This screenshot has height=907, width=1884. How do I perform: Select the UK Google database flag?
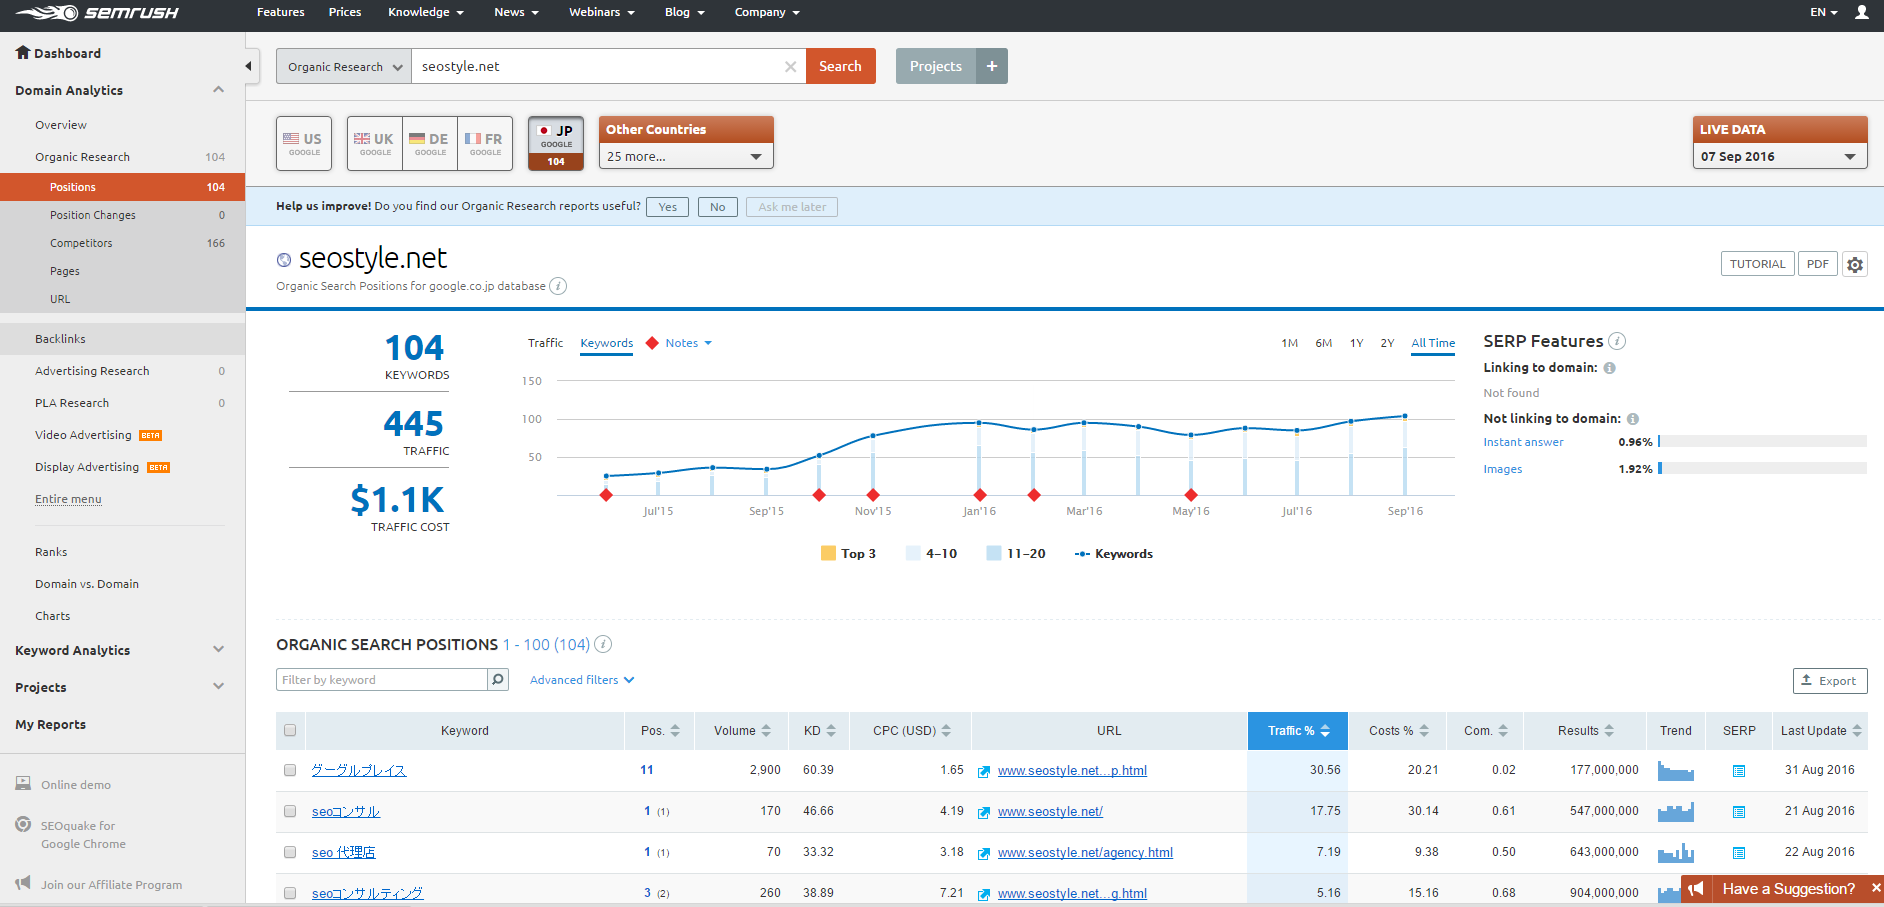click(375, 143)
